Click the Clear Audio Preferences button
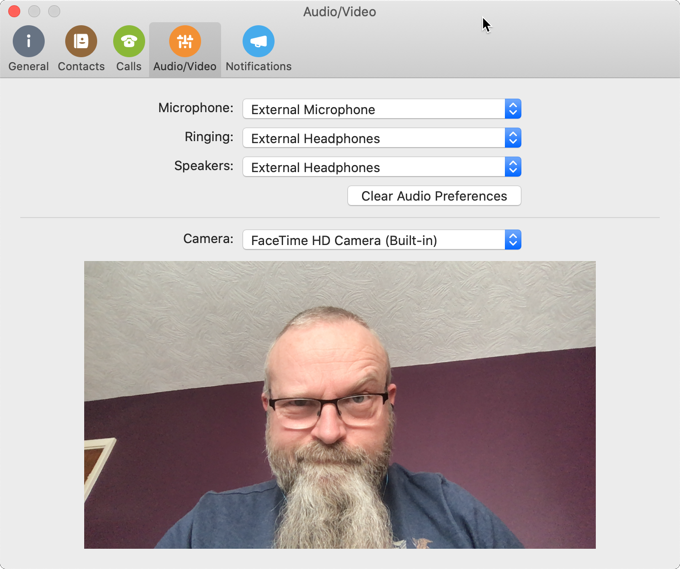 coord(434,196)
